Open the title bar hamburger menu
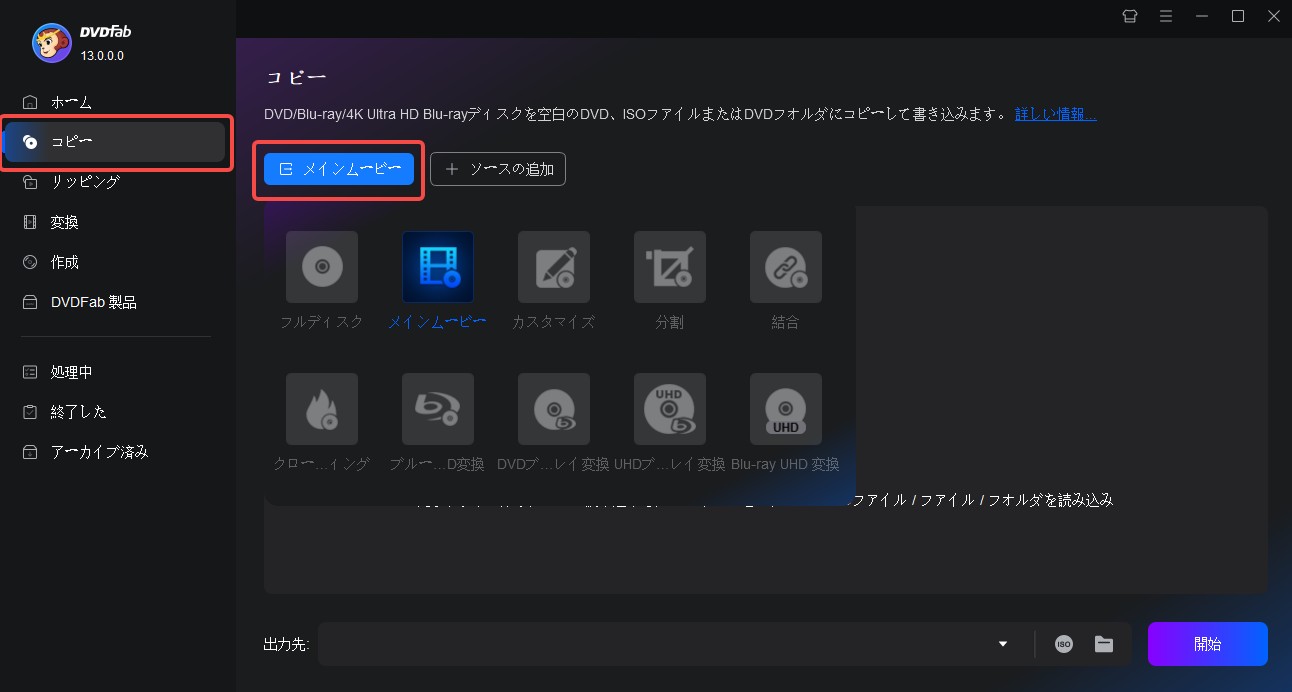Screen dimensions: 1292x692 pos(1166,16)
